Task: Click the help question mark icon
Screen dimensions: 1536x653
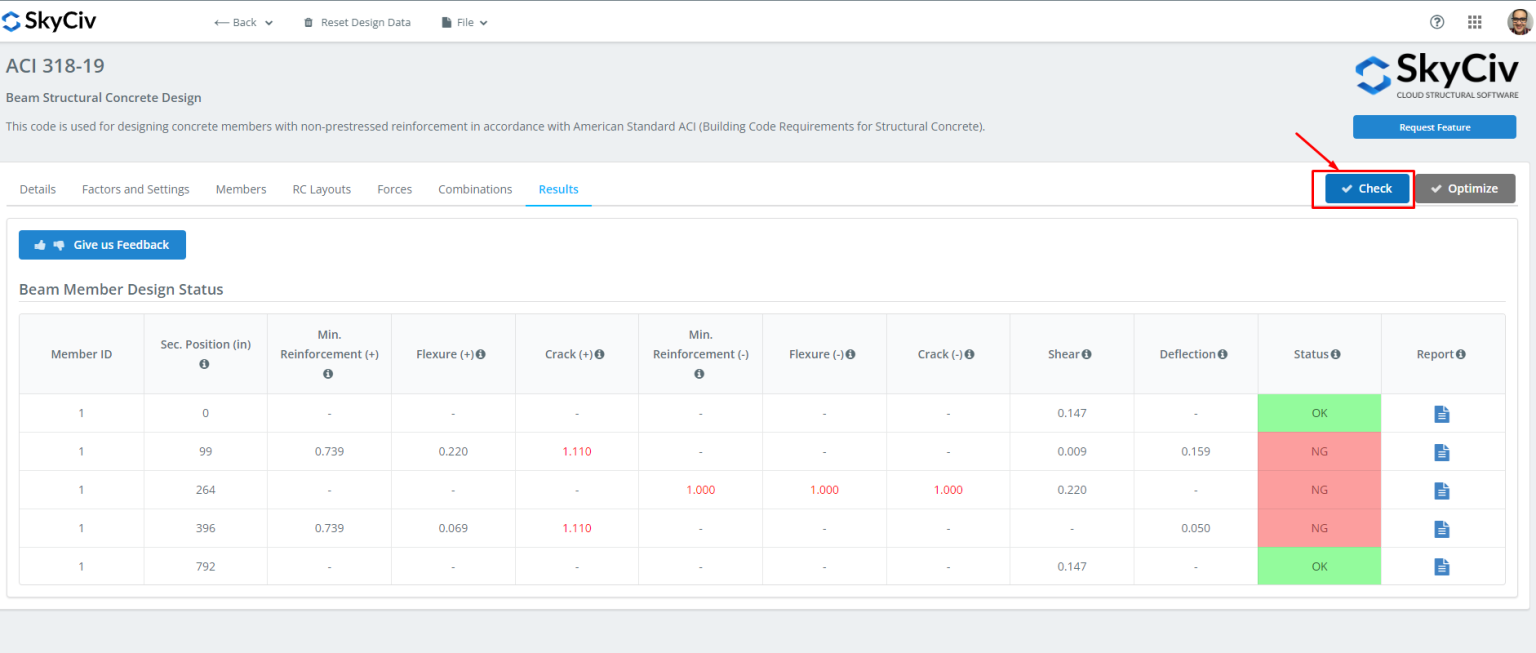Action: pyautogui.click(x=1437, y=22)
